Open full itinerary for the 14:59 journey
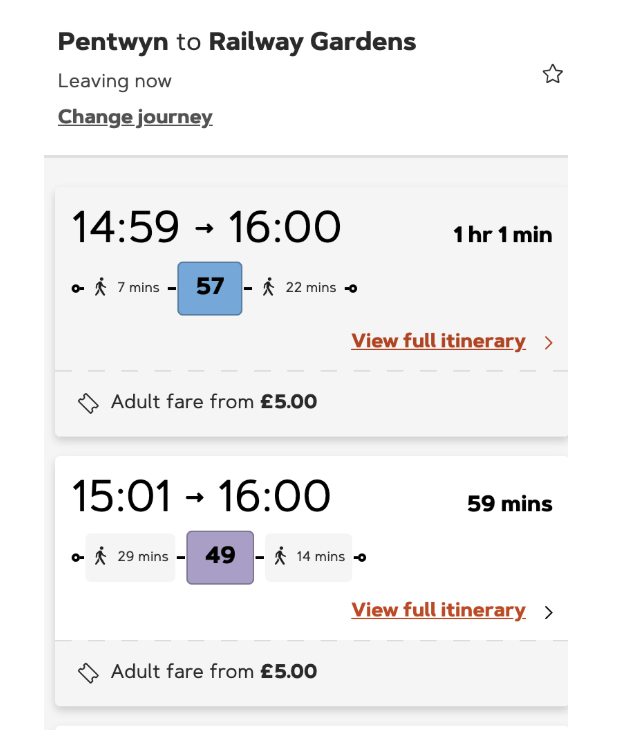This screenshot has height=730, width=618. coord(438,342)
